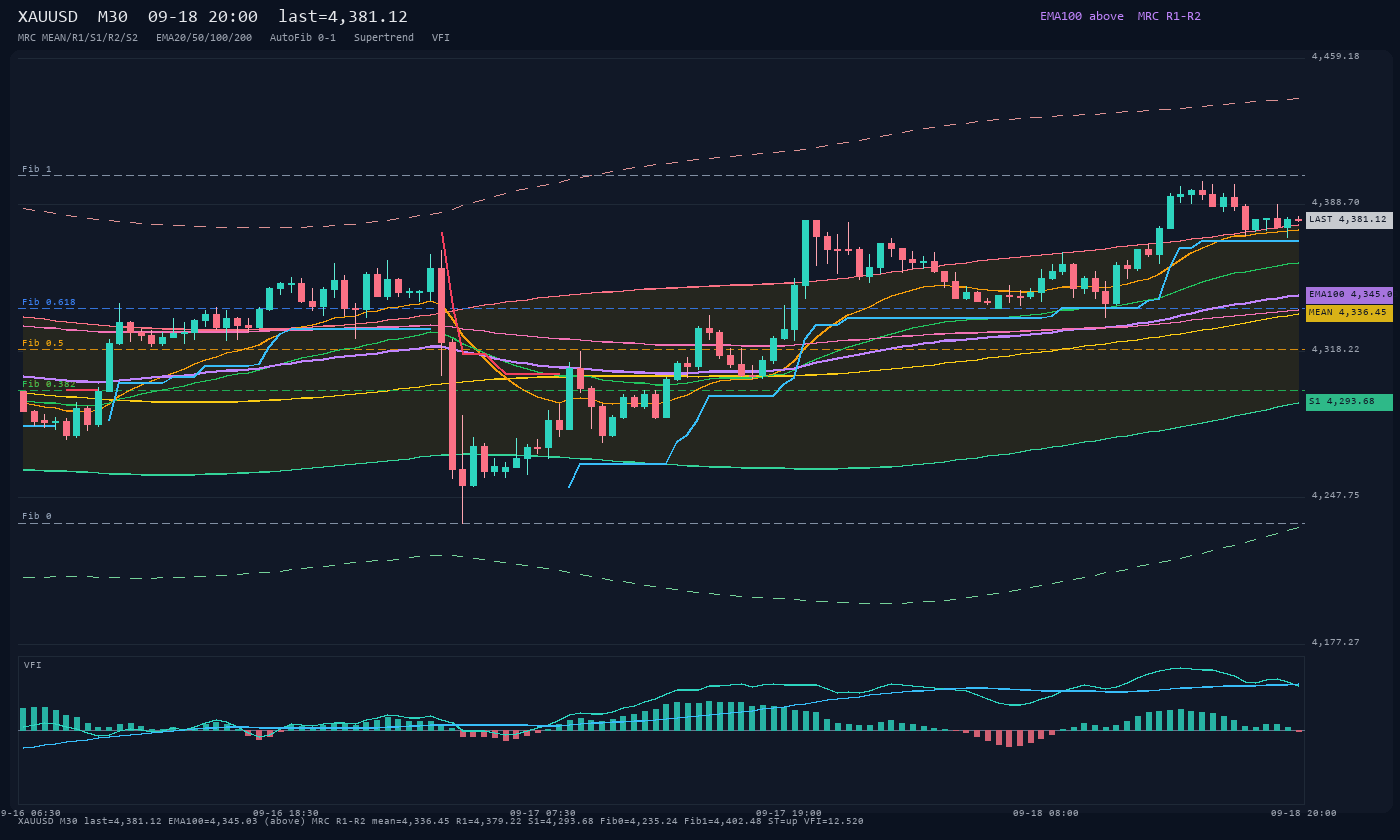
Task: Click the 'LAST 4,381.12' price tag
Action: point(1349,220)
